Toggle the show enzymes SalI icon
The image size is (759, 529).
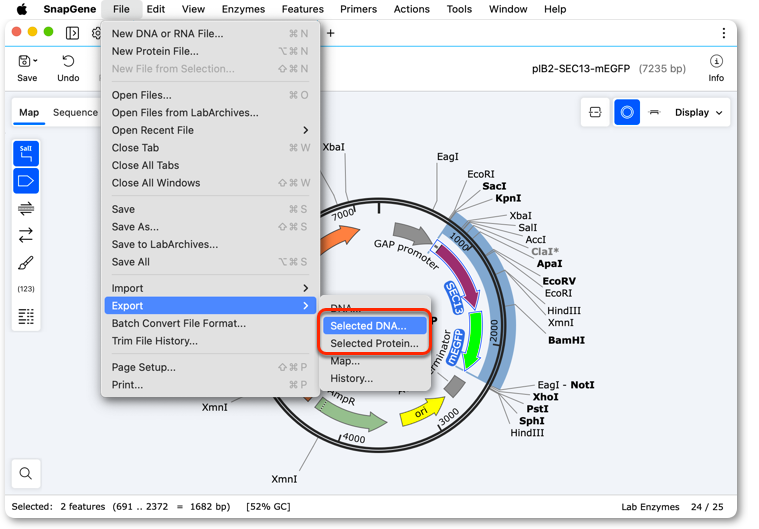(x=26, y=153)
